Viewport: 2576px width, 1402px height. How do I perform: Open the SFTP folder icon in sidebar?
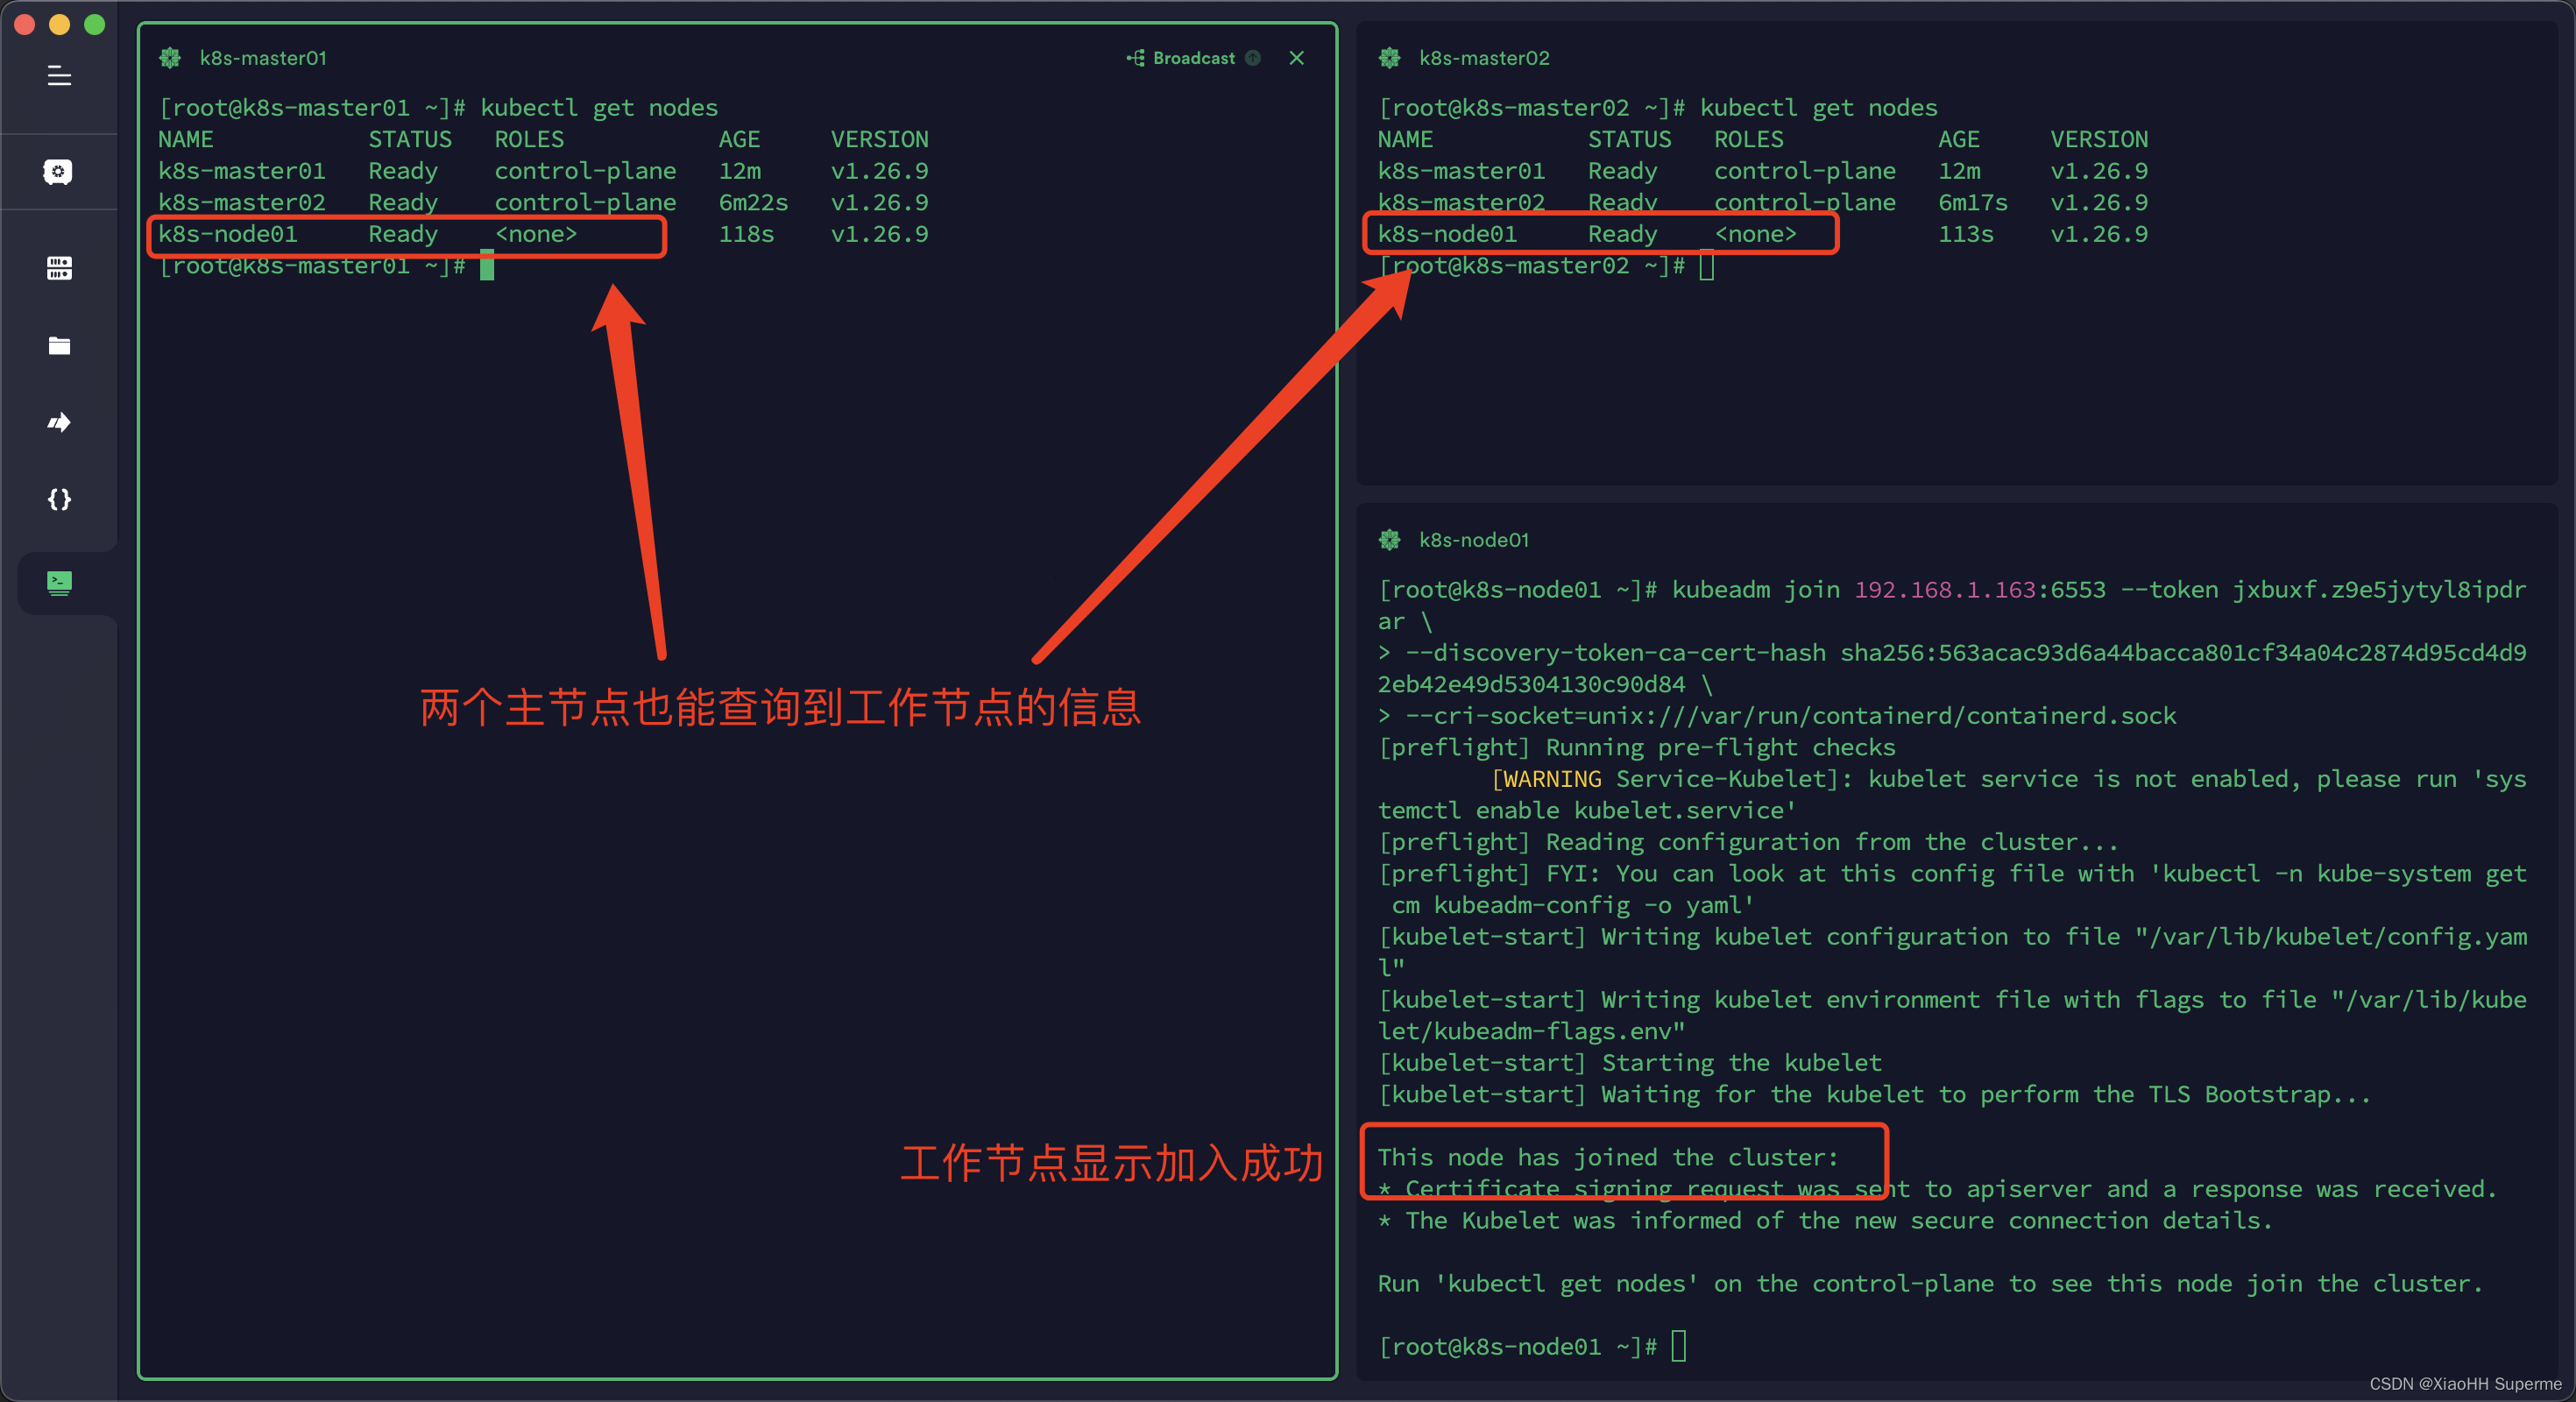(59, 346)
